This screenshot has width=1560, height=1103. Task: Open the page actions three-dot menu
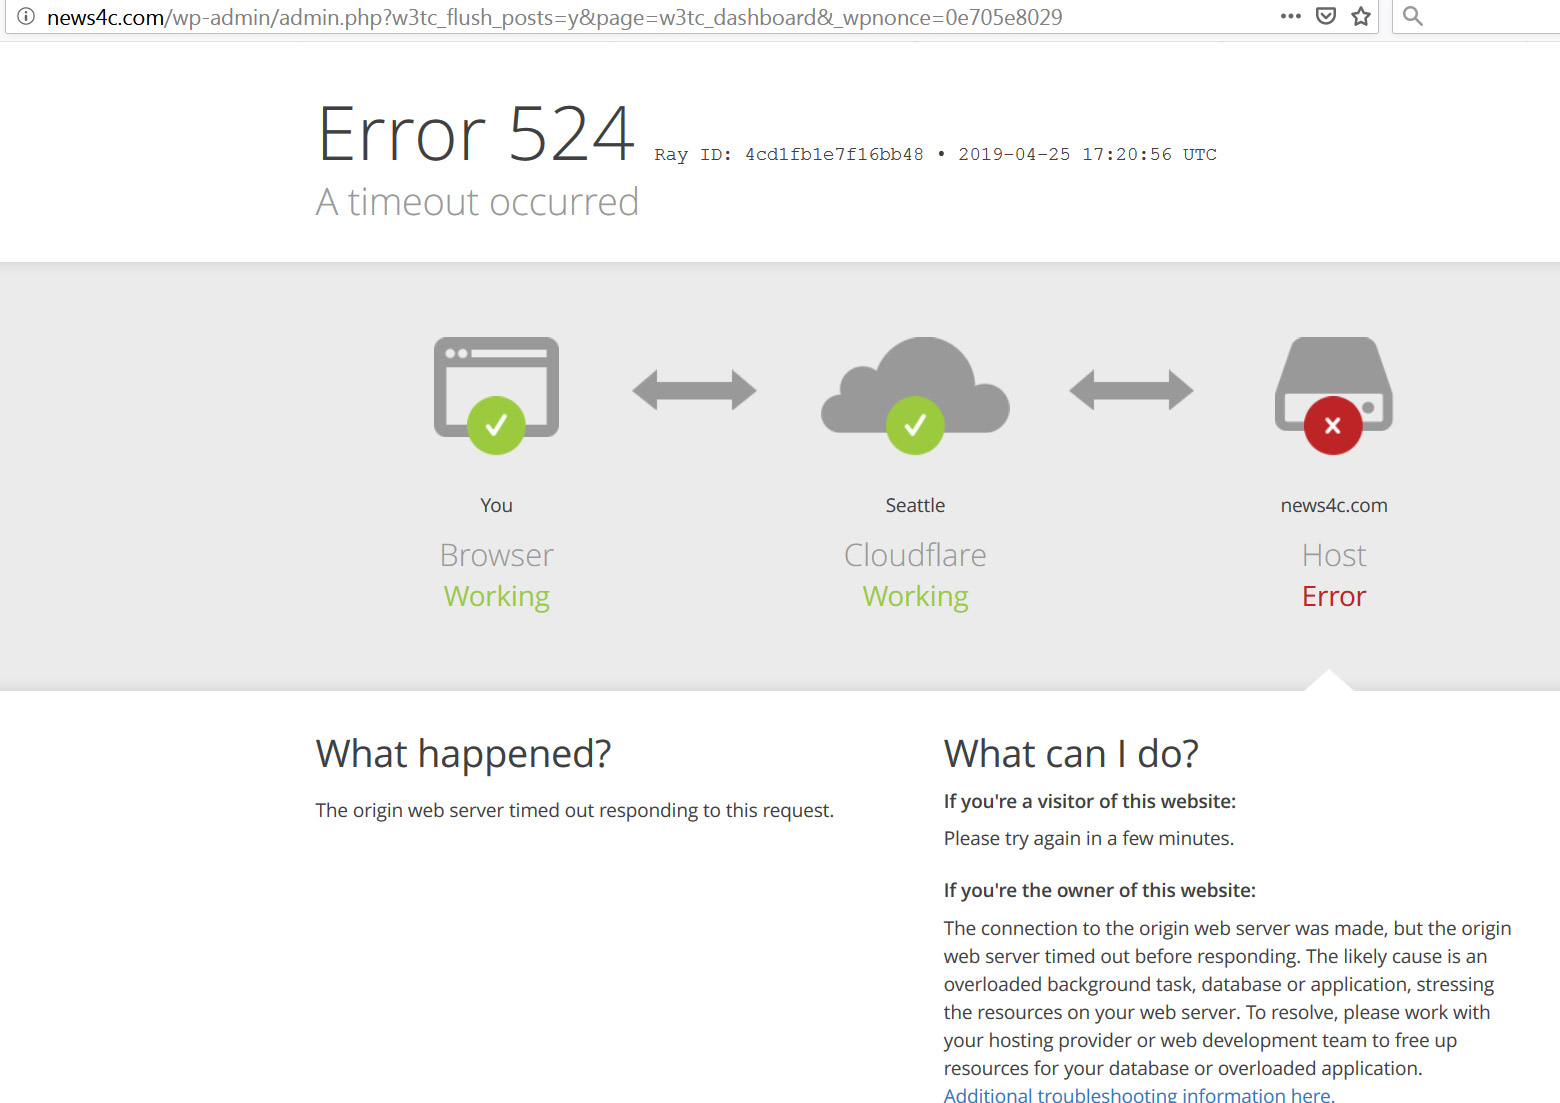tap(1291, 16)
